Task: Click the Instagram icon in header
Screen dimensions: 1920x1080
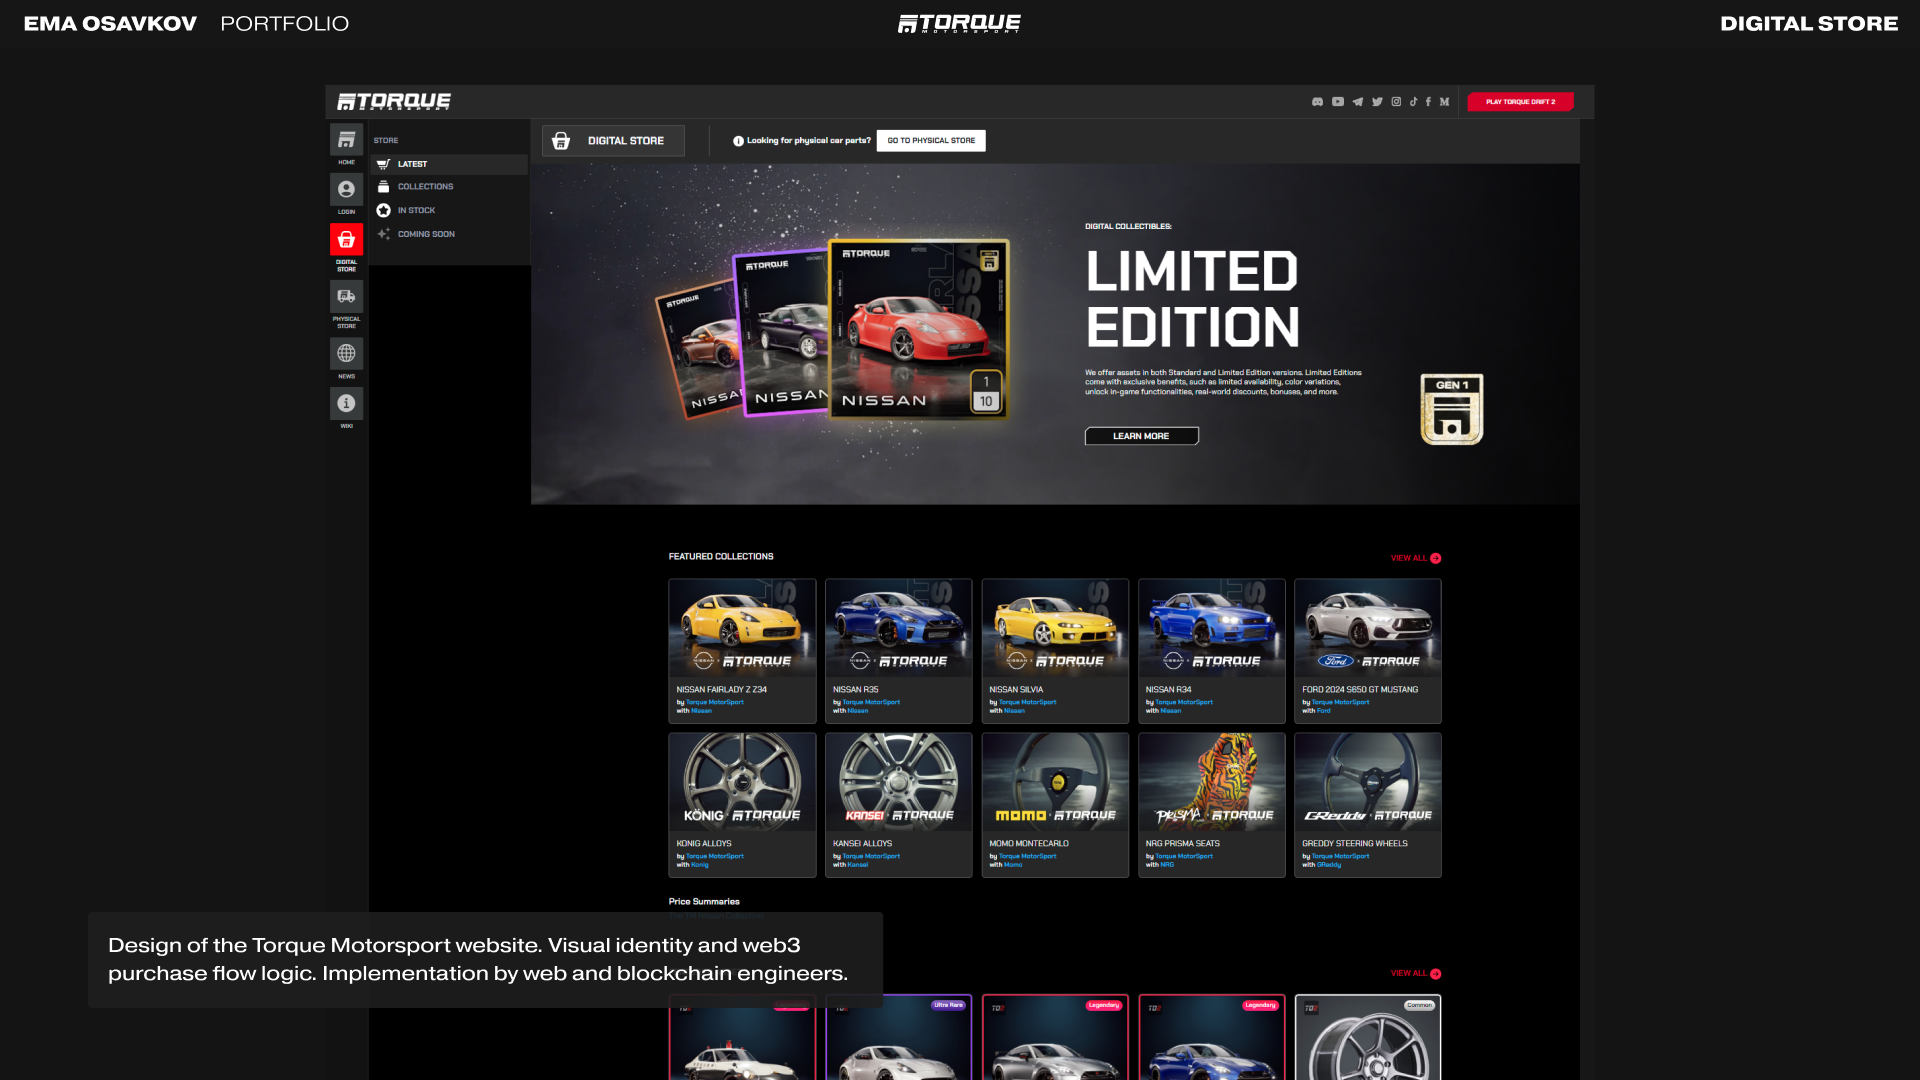Action: 1396,102
